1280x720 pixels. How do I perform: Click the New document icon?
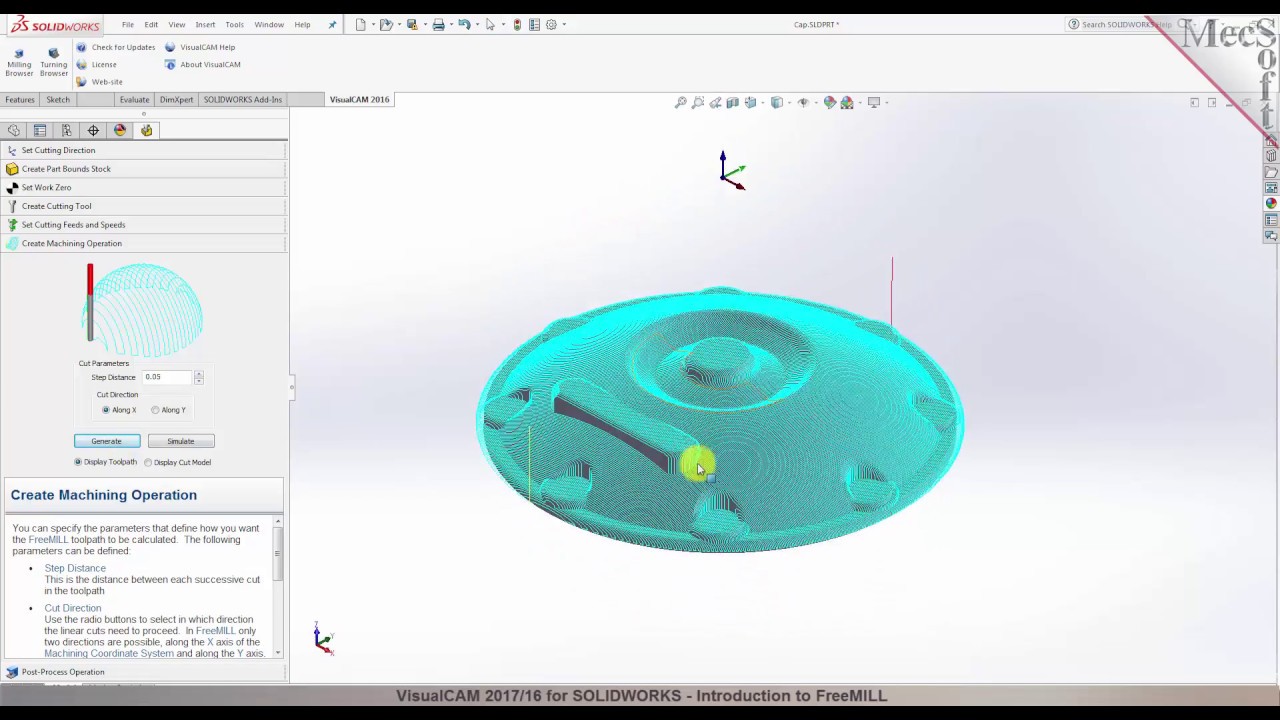point(361,24)
